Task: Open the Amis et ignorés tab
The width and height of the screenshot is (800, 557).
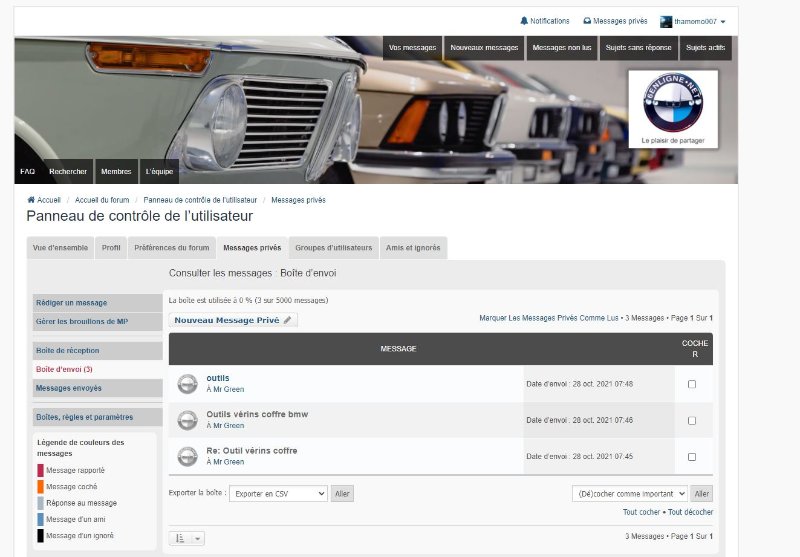Action: point(413,248)
